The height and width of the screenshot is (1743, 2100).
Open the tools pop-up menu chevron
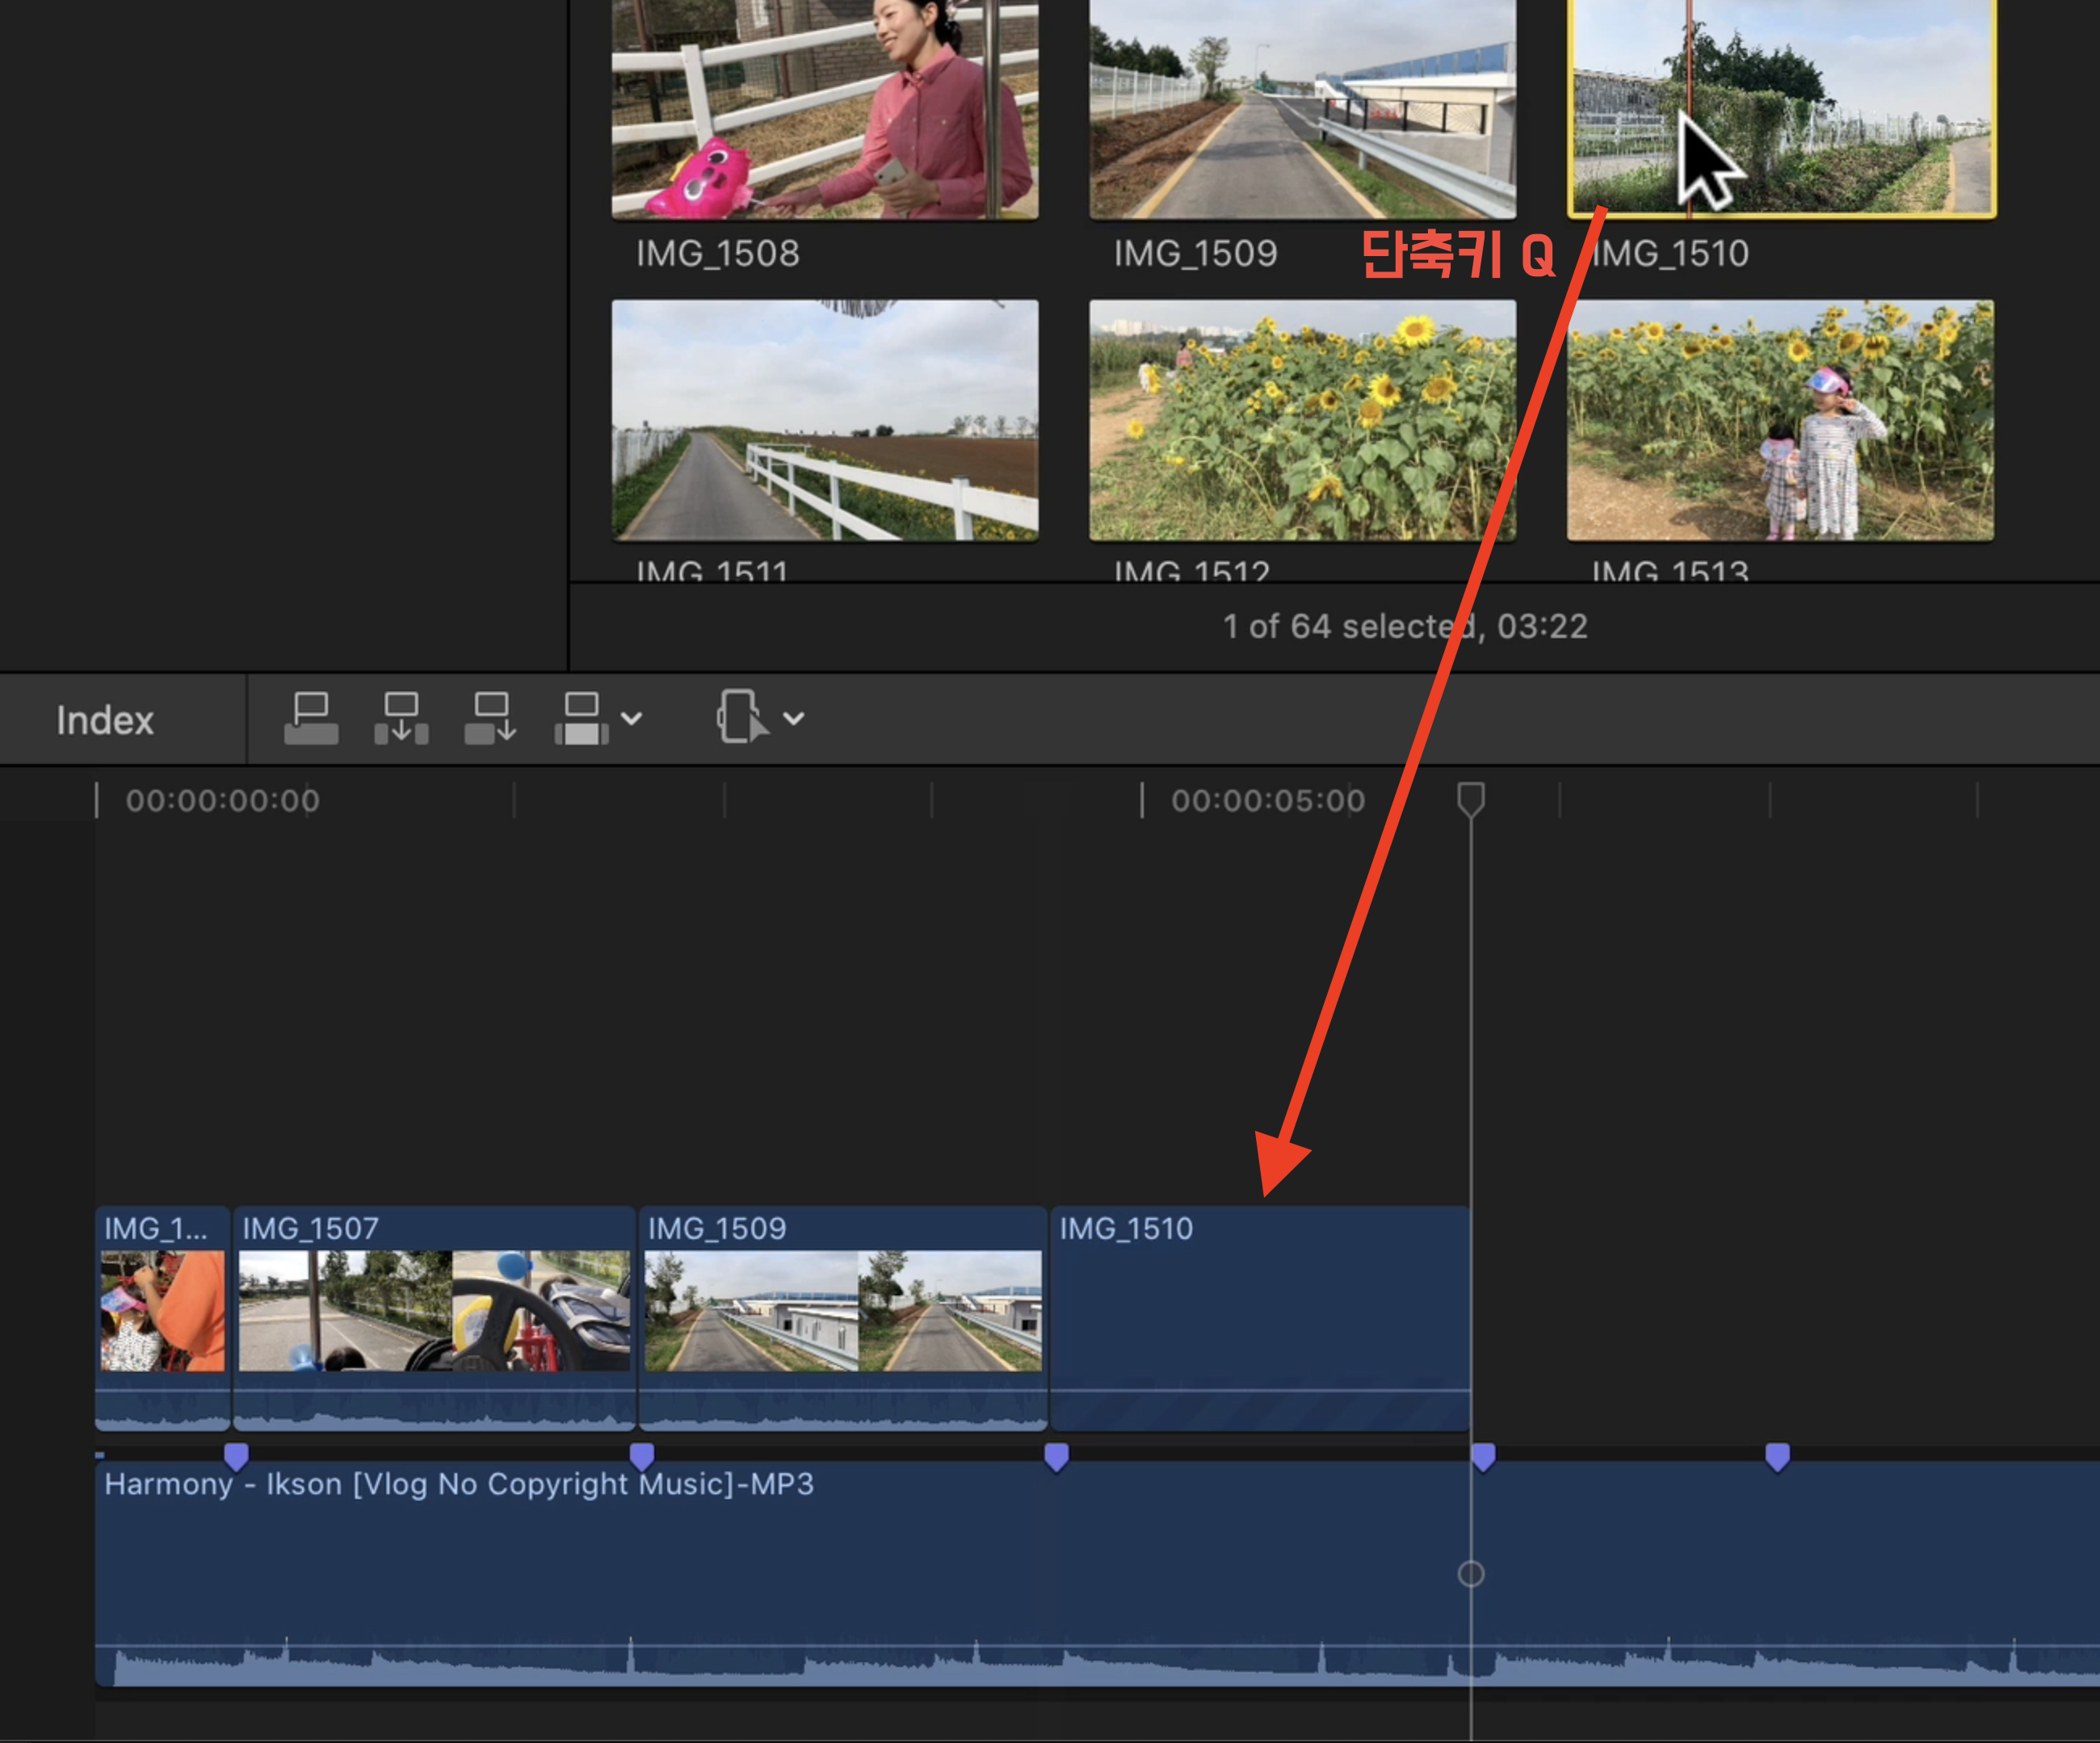pos(794,719)
